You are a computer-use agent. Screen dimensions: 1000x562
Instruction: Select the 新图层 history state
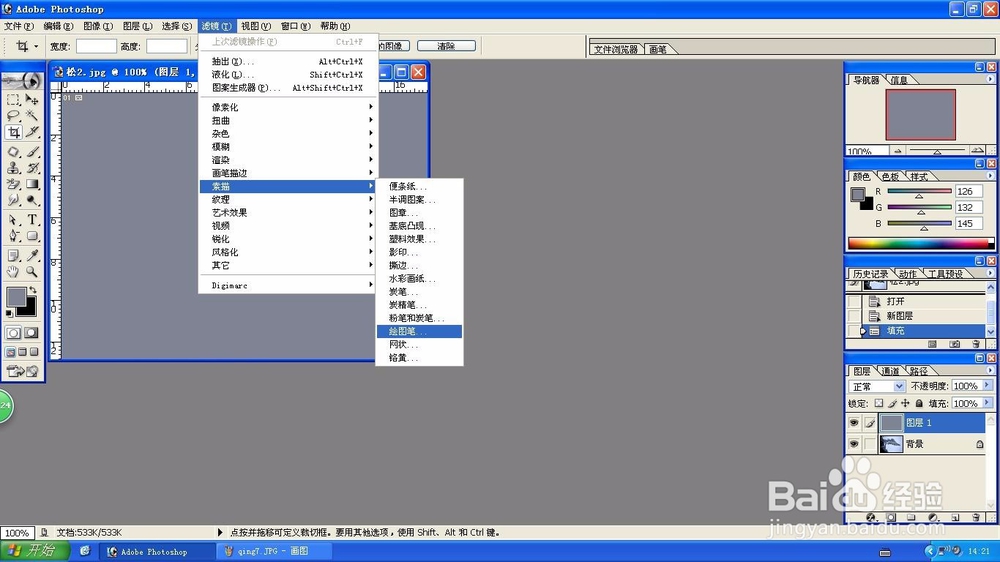click(x=922, y=316)
